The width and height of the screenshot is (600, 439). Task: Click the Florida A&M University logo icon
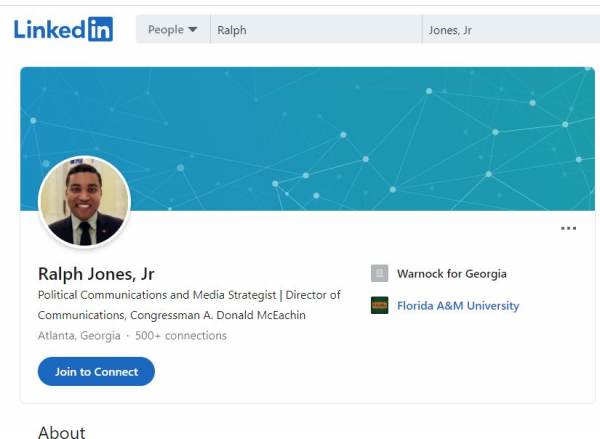379,306
